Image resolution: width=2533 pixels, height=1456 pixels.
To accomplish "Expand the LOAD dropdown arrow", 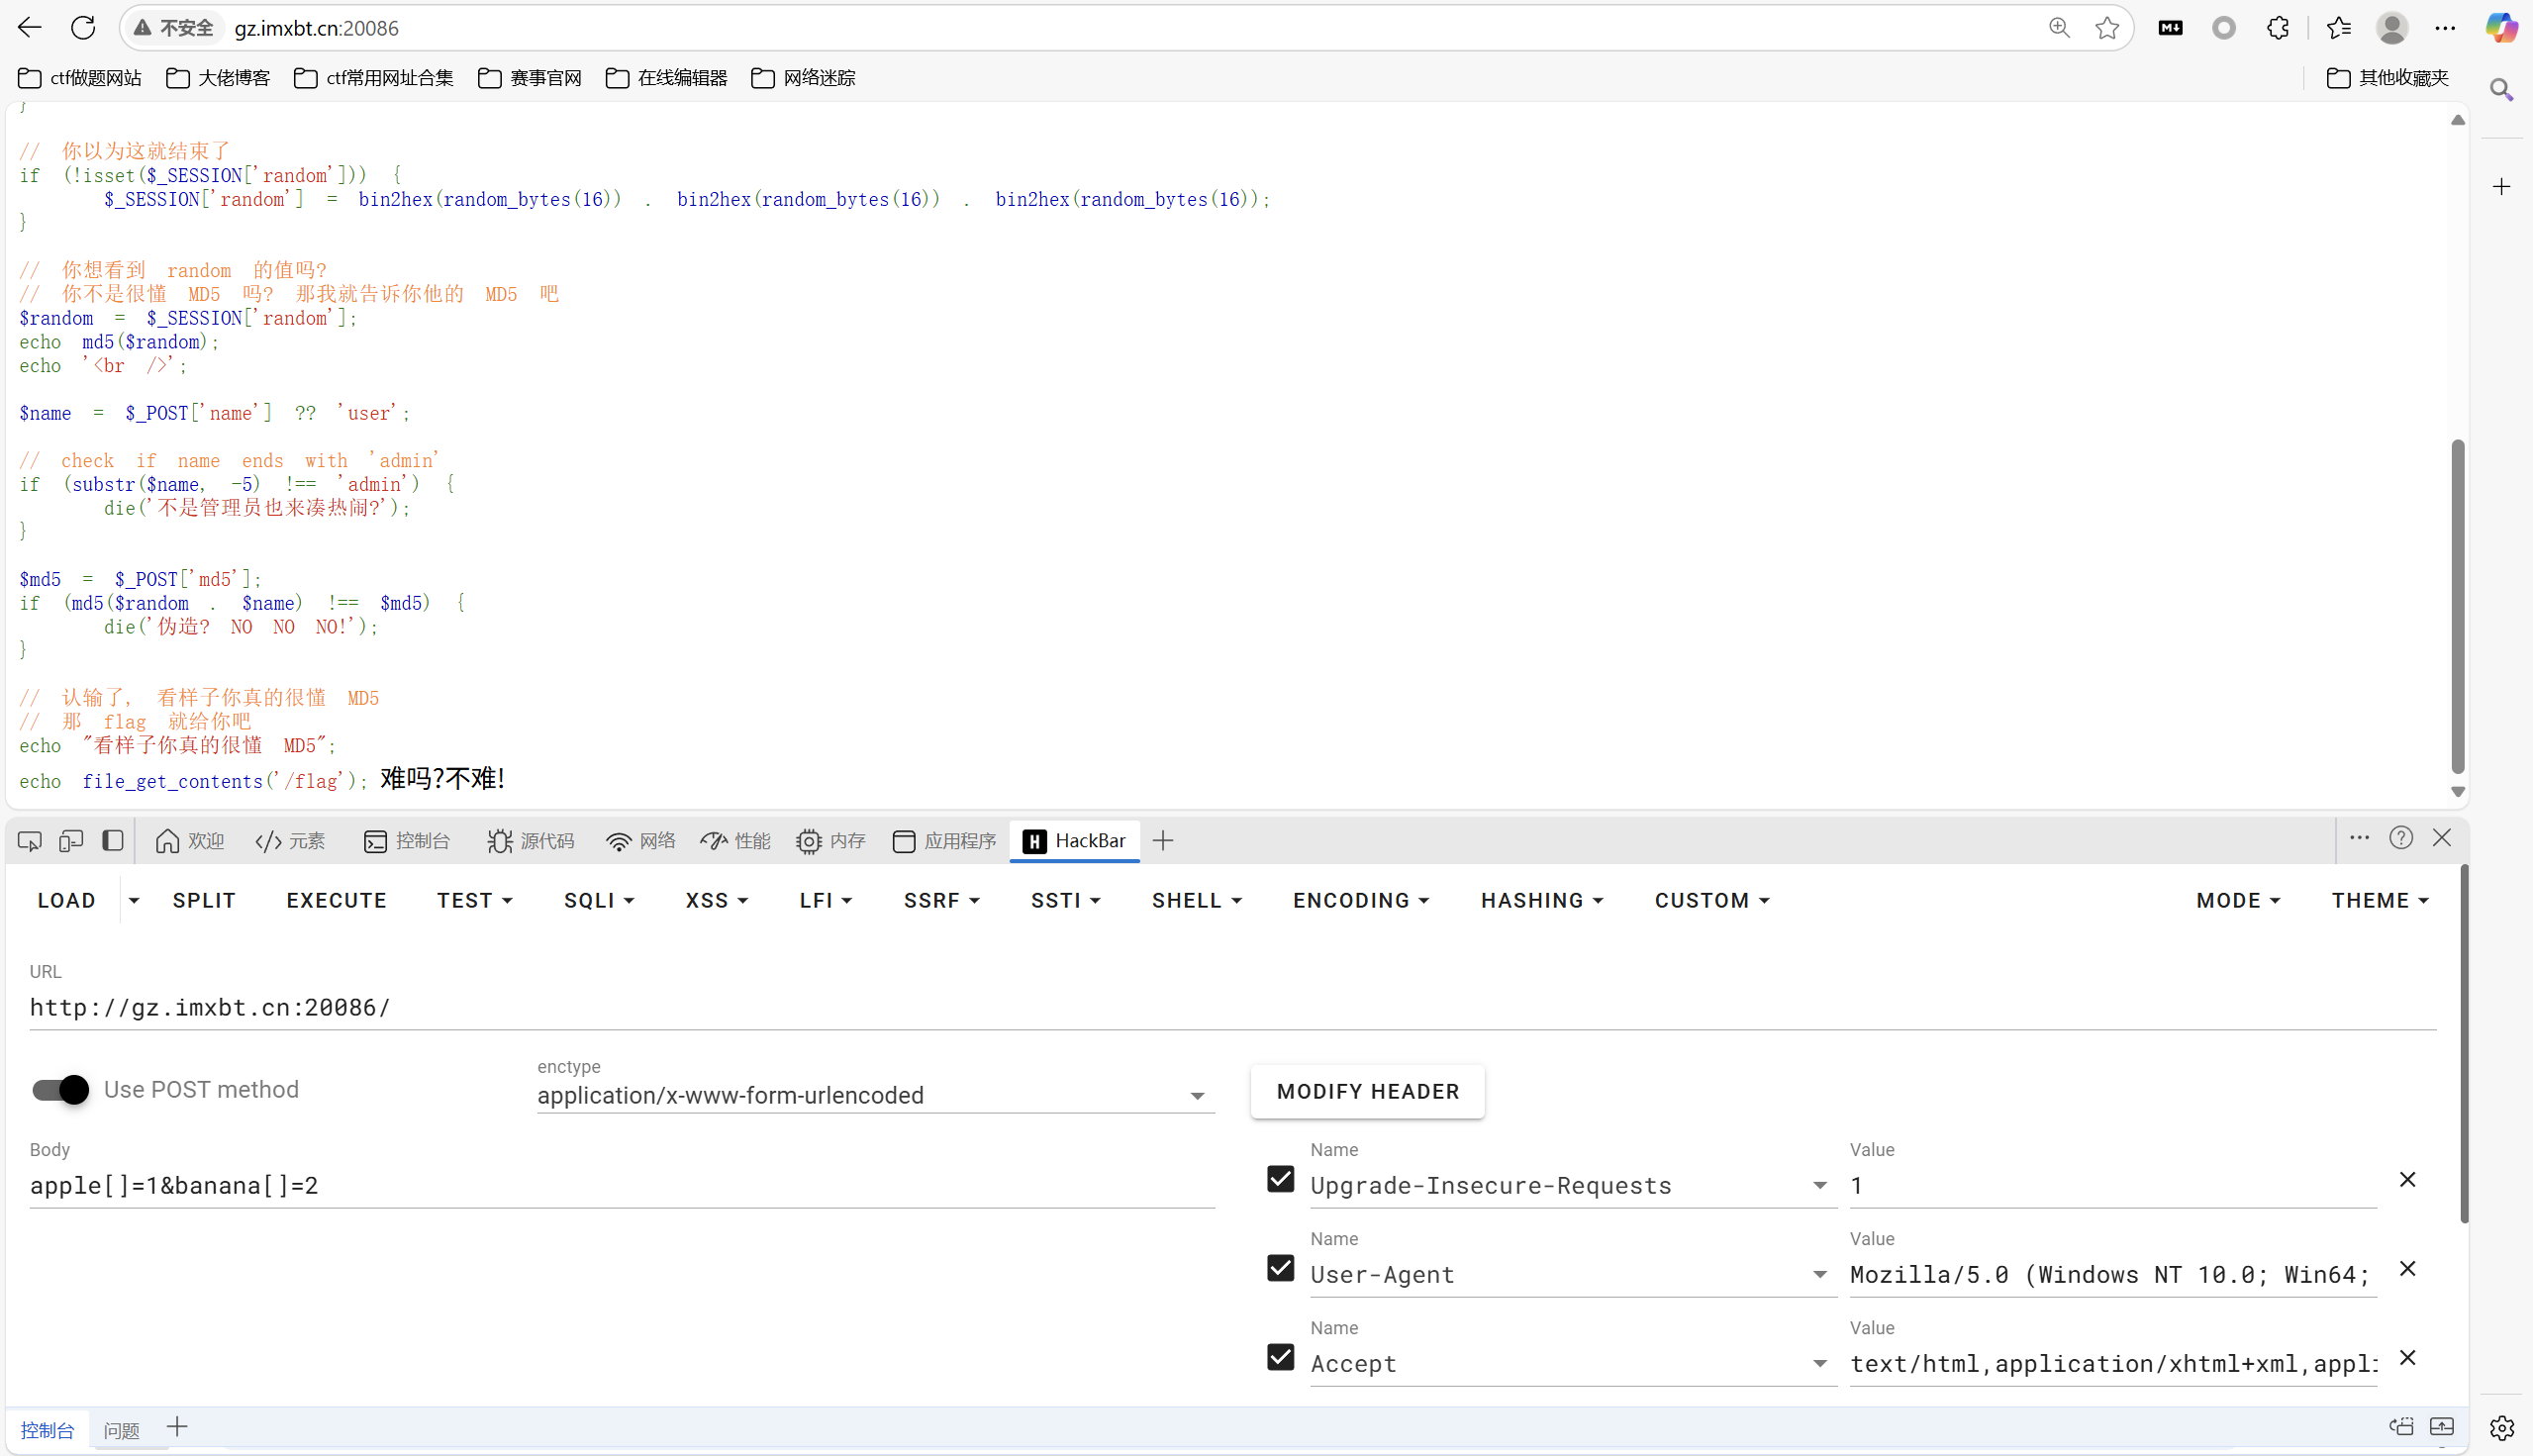I will [x=134, y=901].
